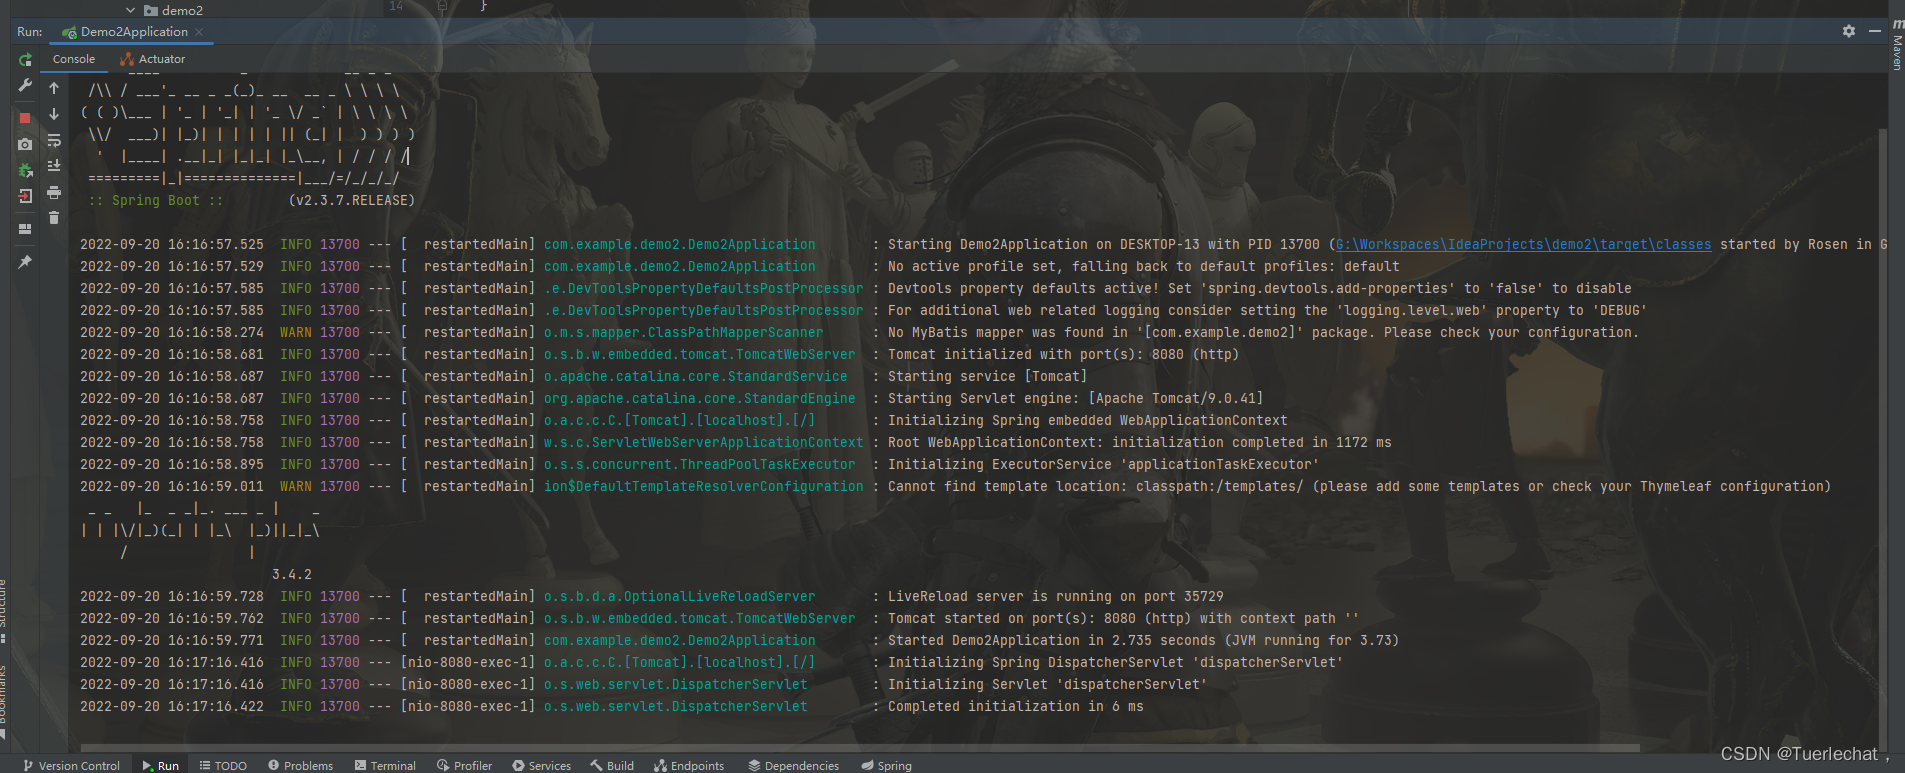
Task: Click the Spring Boot v2.3.7.RELEASE banner text
Action: (x=252, y=200)
